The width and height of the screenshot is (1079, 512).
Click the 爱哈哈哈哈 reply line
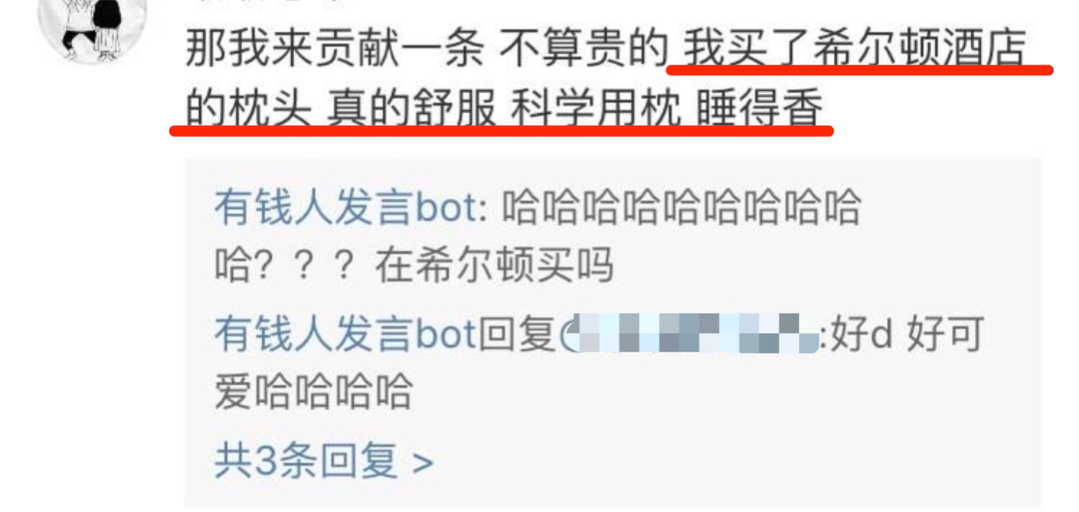click(x=313, y=392)
